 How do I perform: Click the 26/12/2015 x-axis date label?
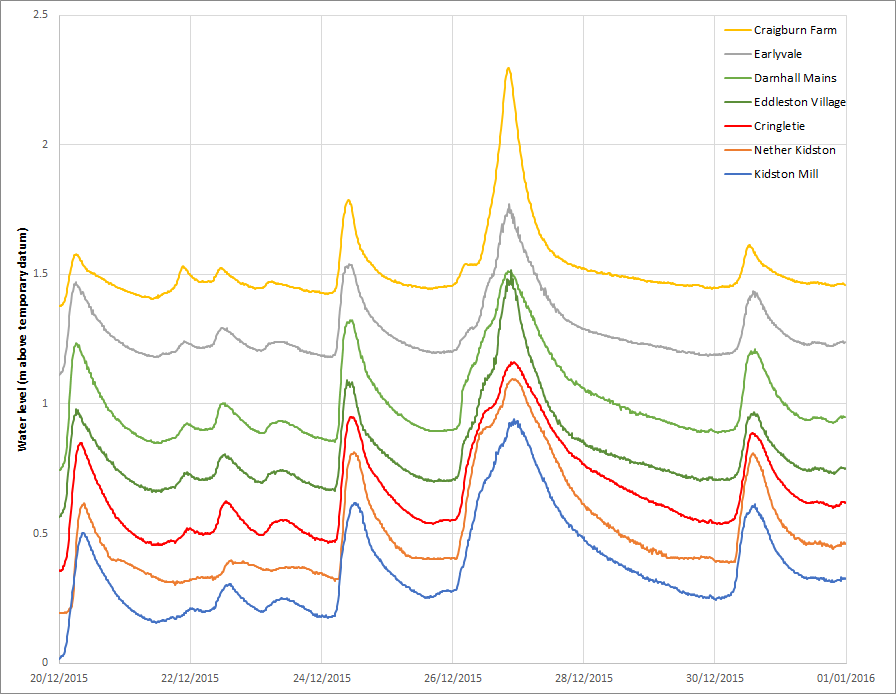tap(453, 678)
